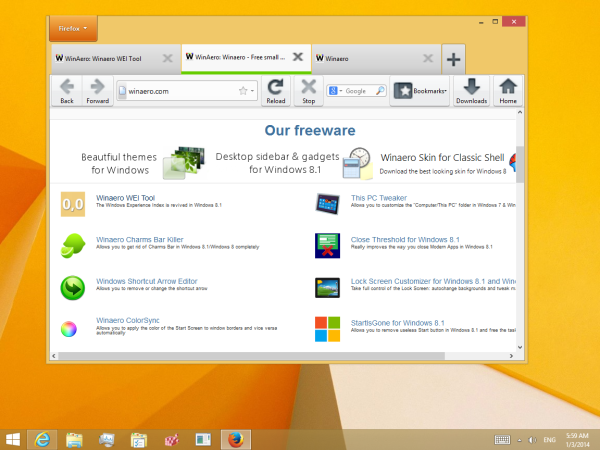
Task: Click the ENG language indicator
Action: tap(549, 440)
